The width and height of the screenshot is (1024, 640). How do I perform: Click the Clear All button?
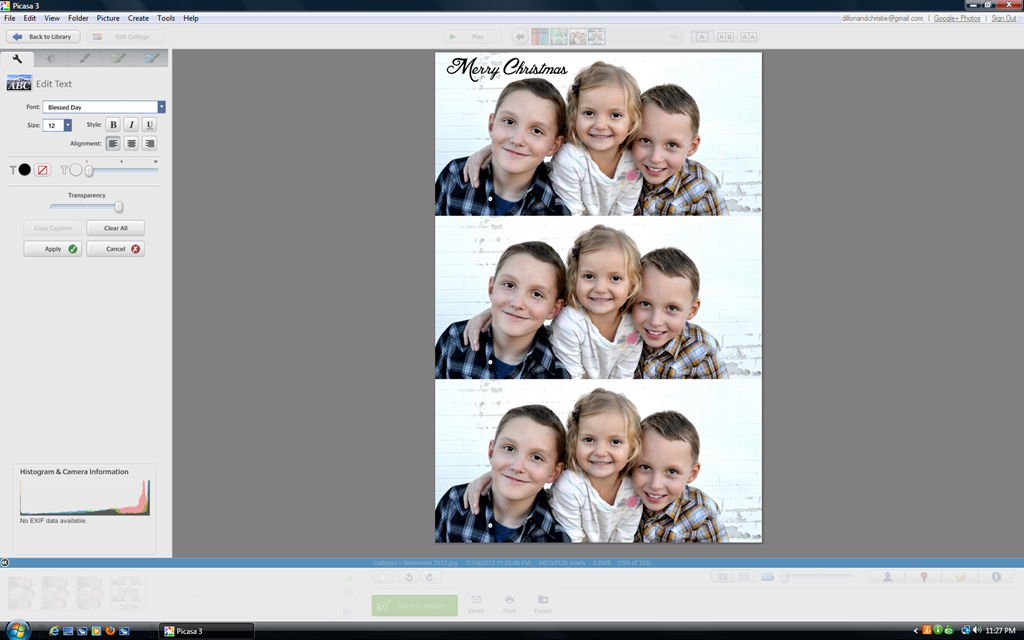pyautogui.click(x=116, y=228)
